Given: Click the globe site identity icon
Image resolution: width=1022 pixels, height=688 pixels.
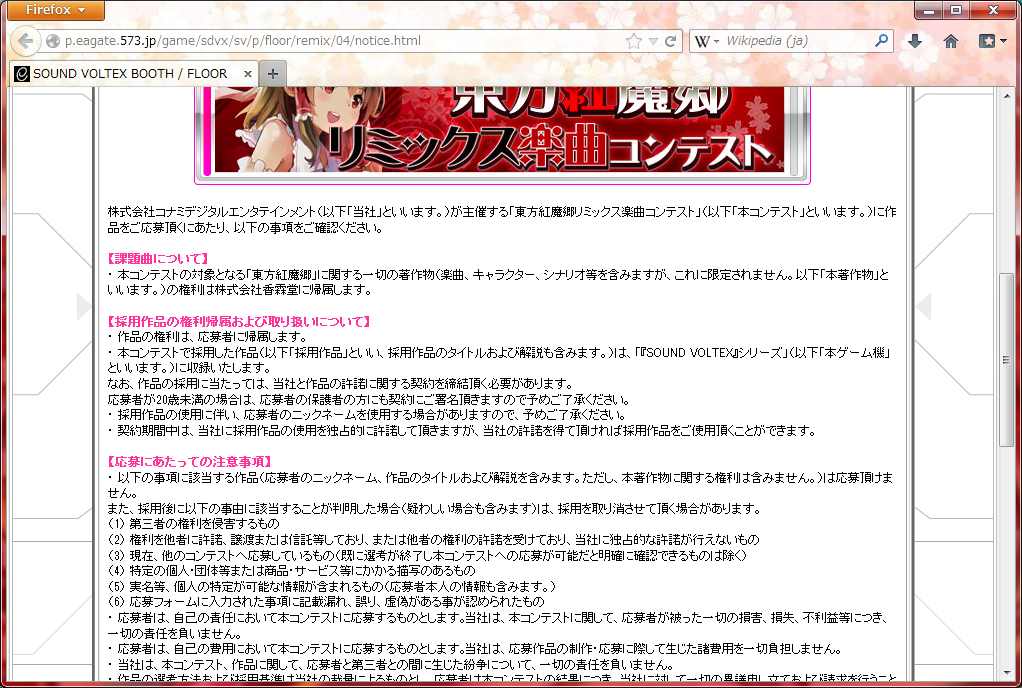Looking at the screenshot, I should (x=53, y=42).
